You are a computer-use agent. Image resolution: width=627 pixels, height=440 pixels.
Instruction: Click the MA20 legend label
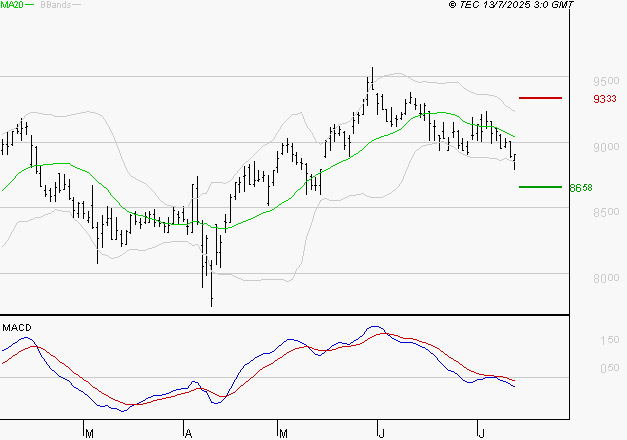11,4
